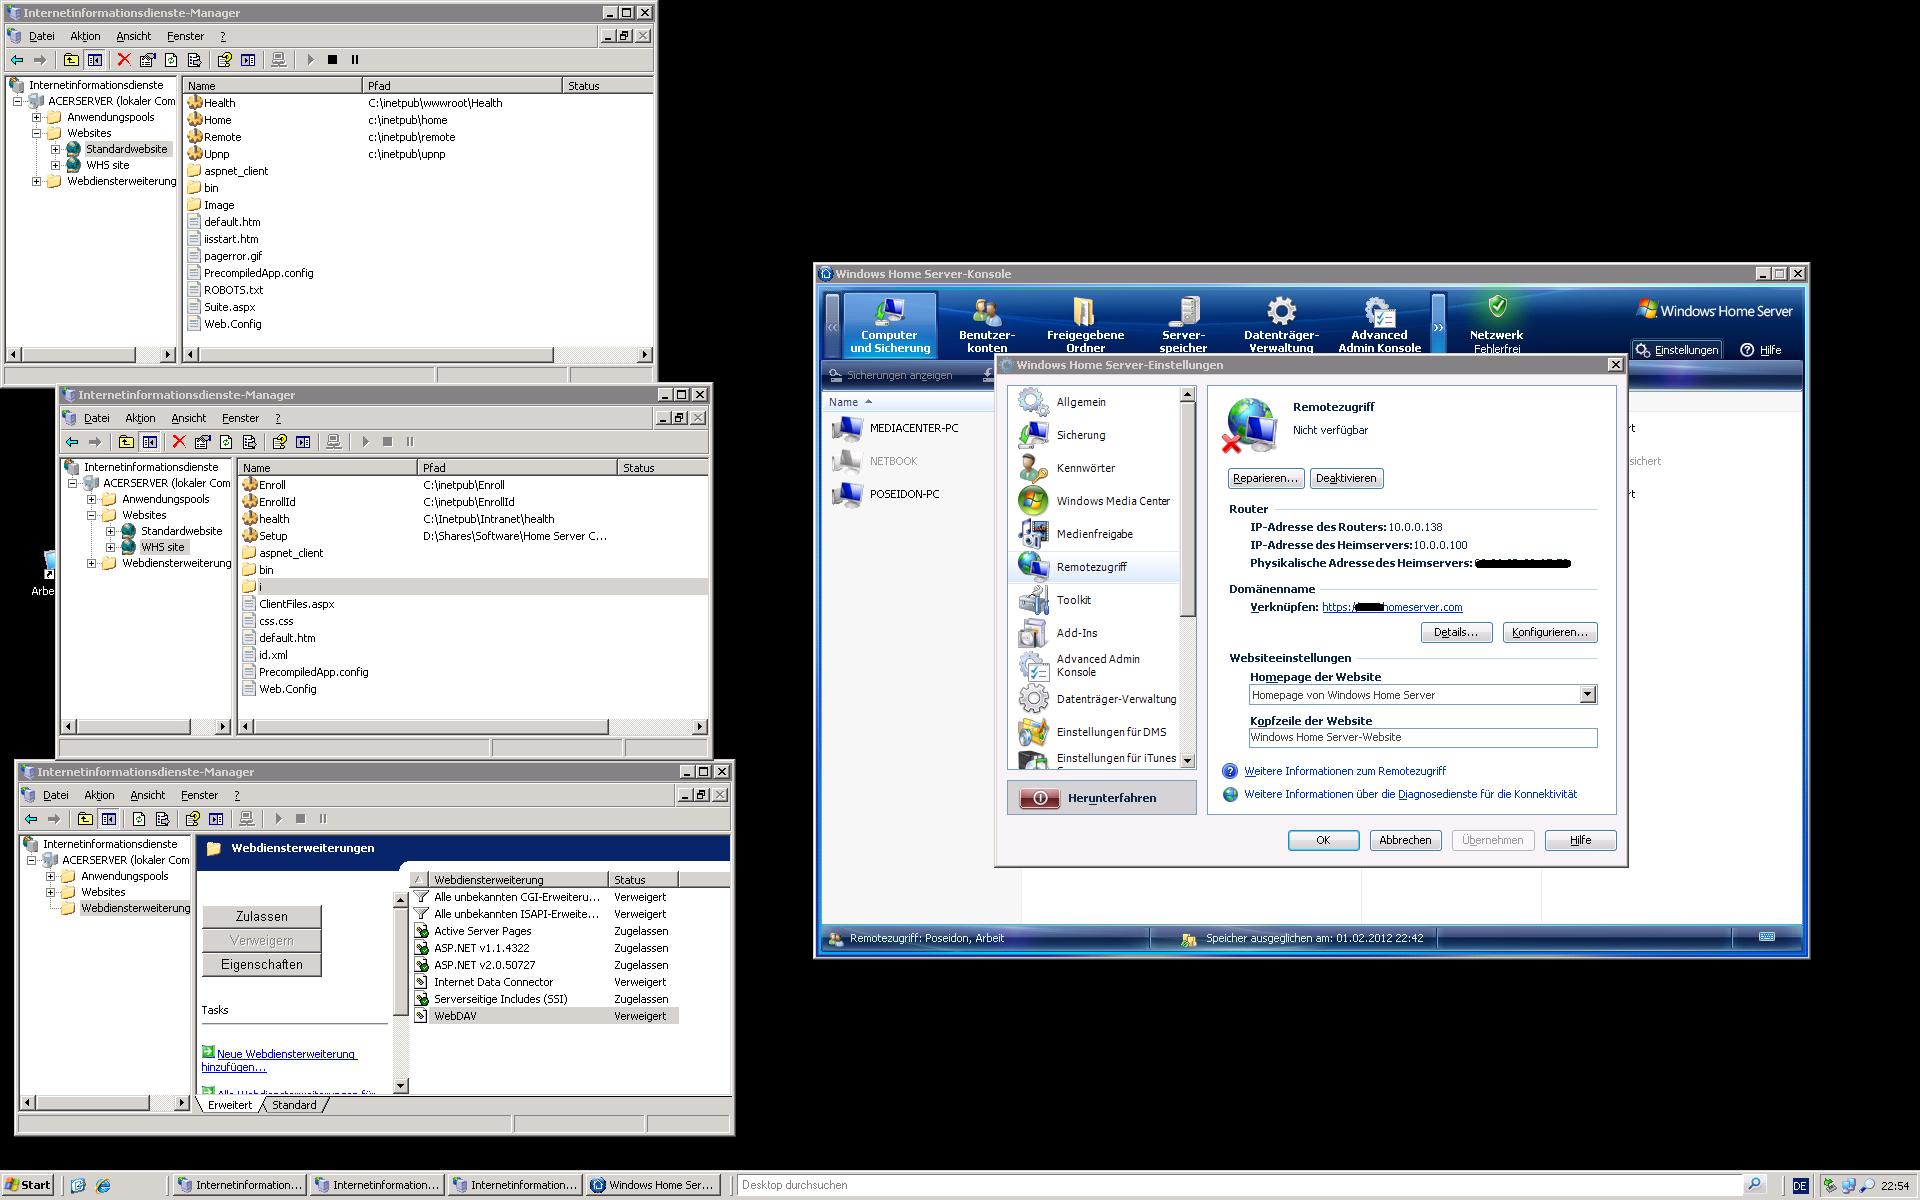Open Datenträger-Verwaltung toolbar tab
Viewport: 1920px width, 1200px height.
pyautogui.click(x=1281, y=324)
